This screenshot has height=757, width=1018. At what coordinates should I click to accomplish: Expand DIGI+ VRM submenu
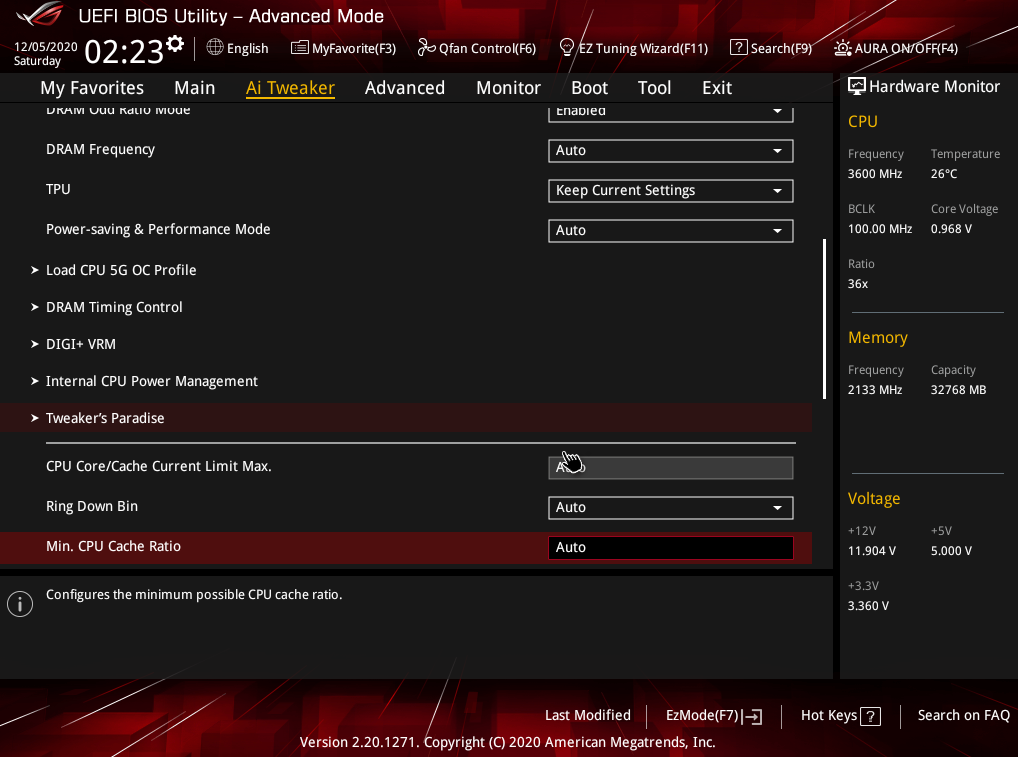pyautogui.click(x=81, y=344)
